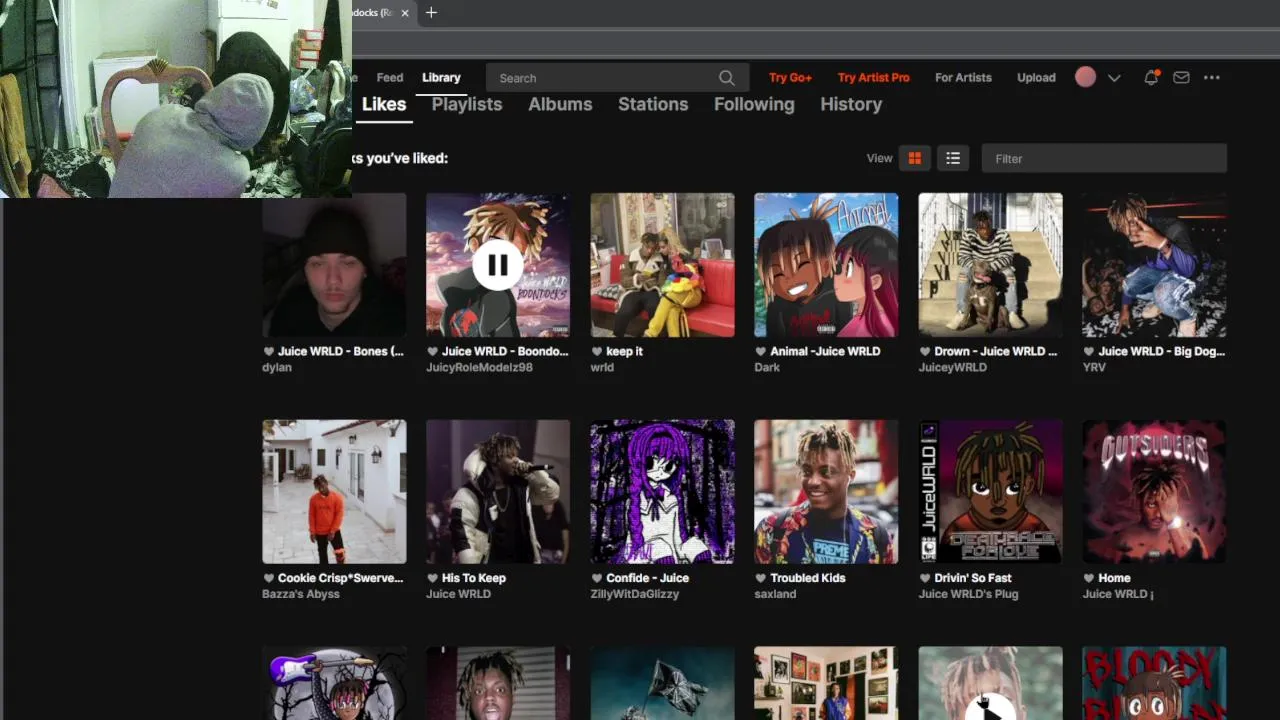Open Drown - Juice WRLD cover art
Viewport: 1280px width, 720px height.
point(990,265)
